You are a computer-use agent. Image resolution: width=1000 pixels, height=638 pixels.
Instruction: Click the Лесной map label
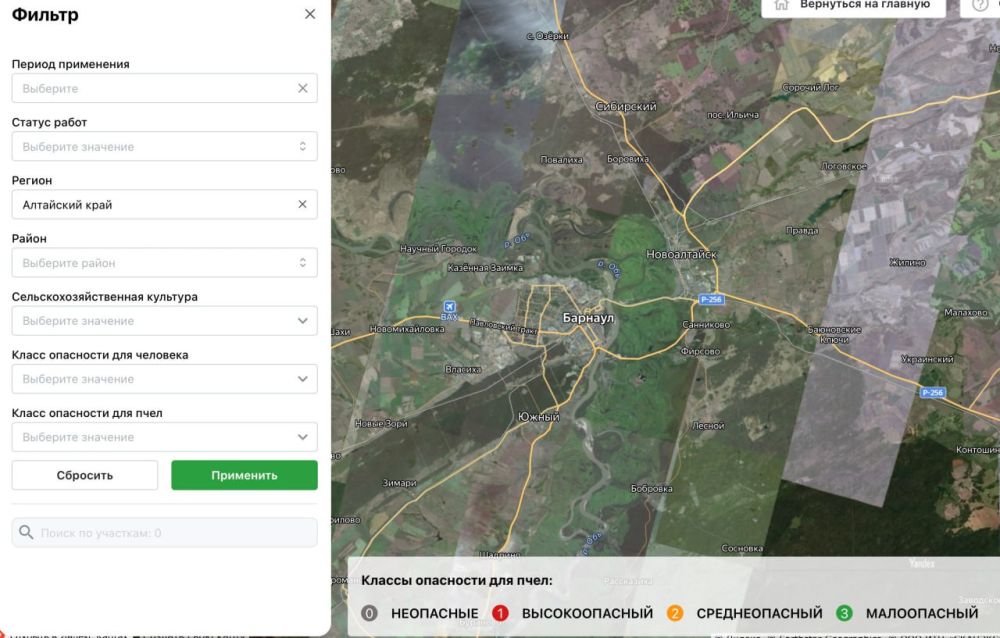(x=708, y=425)
